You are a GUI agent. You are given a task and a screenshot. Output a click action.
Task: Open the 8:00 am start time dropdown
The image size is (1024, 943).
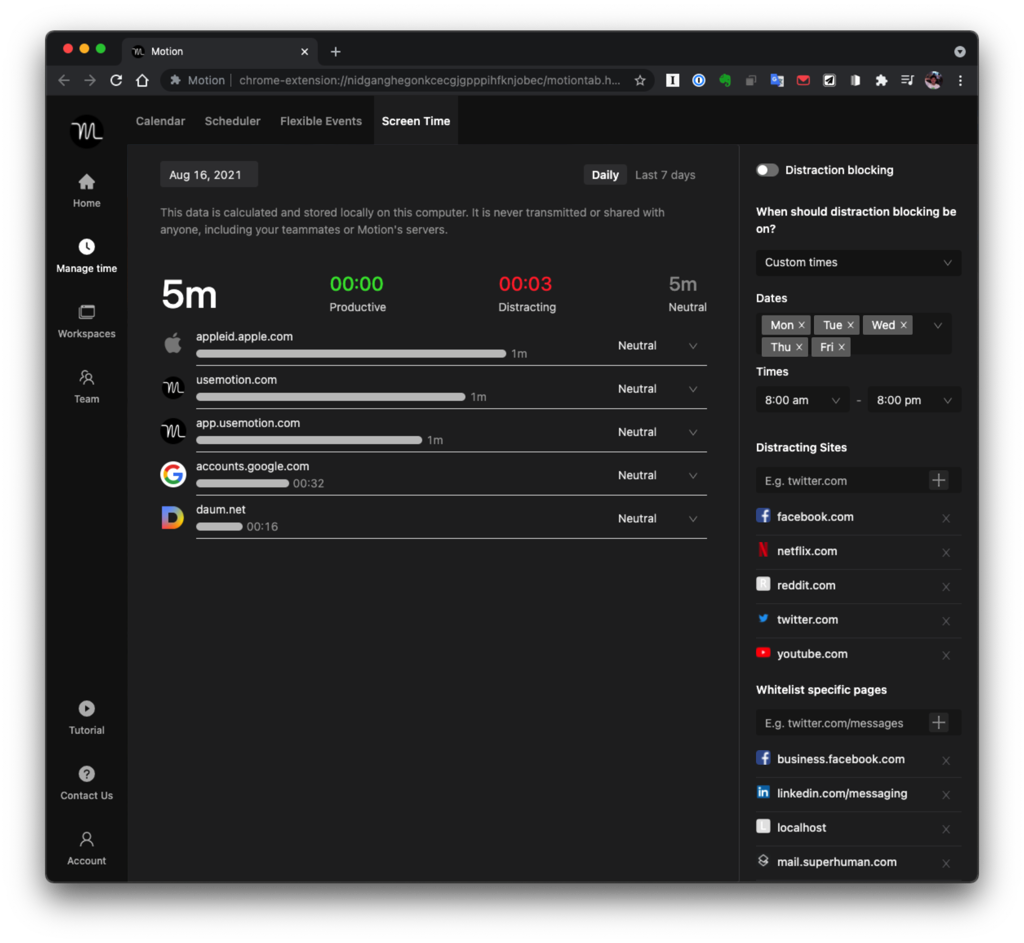[803, 400]
